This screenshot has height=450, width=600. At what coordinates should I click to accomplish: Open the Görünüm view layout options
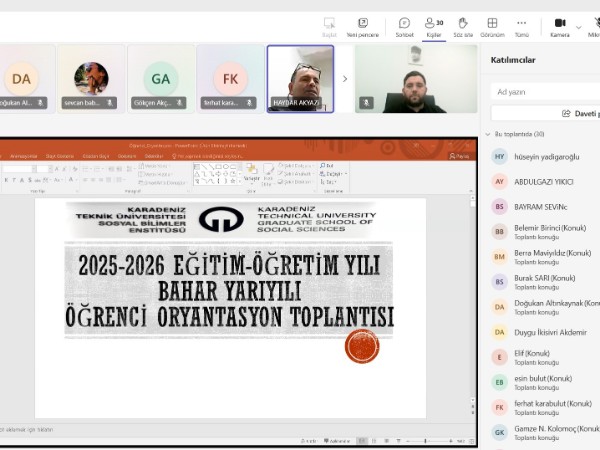[492, 27]
